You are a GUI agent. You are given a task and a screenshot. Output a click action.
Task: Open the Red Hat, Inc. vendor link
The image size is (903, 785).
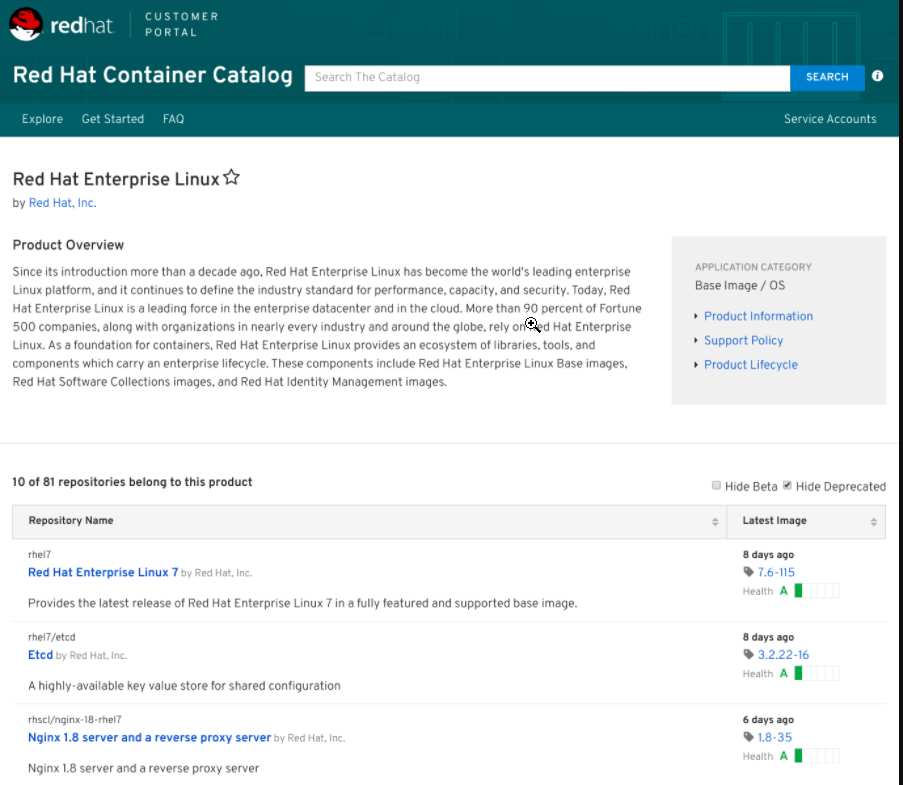(62, 203)
